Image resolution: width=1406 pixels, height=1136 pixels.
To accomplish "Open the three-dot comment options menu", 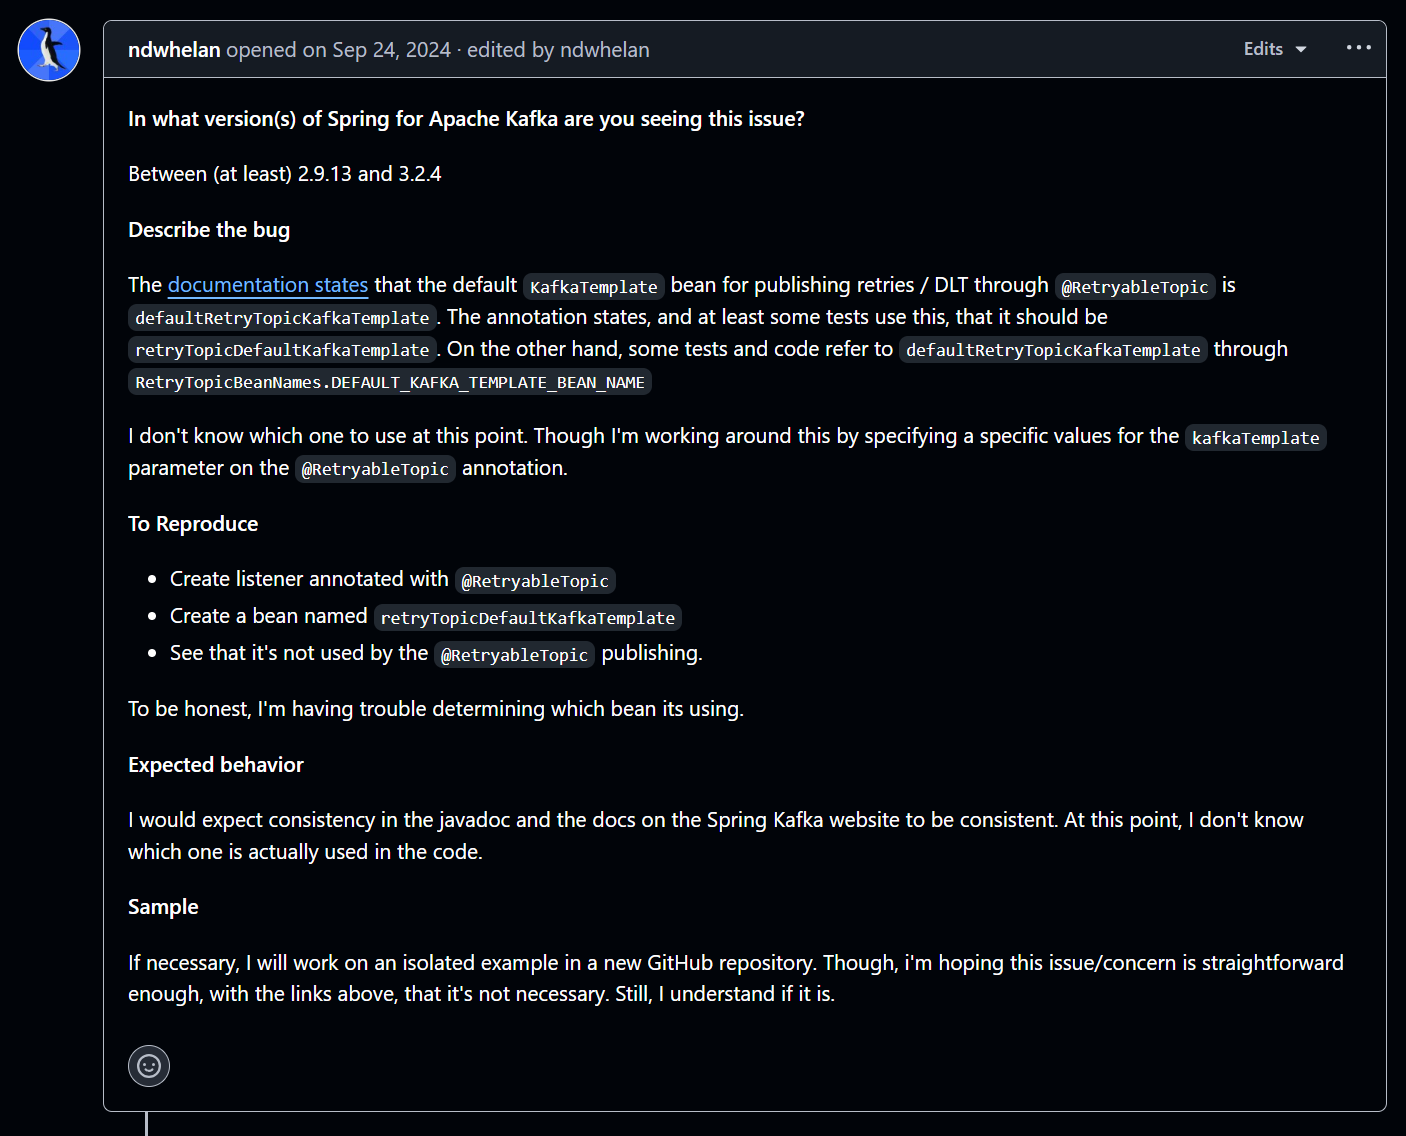I will tap(1358, 48).
